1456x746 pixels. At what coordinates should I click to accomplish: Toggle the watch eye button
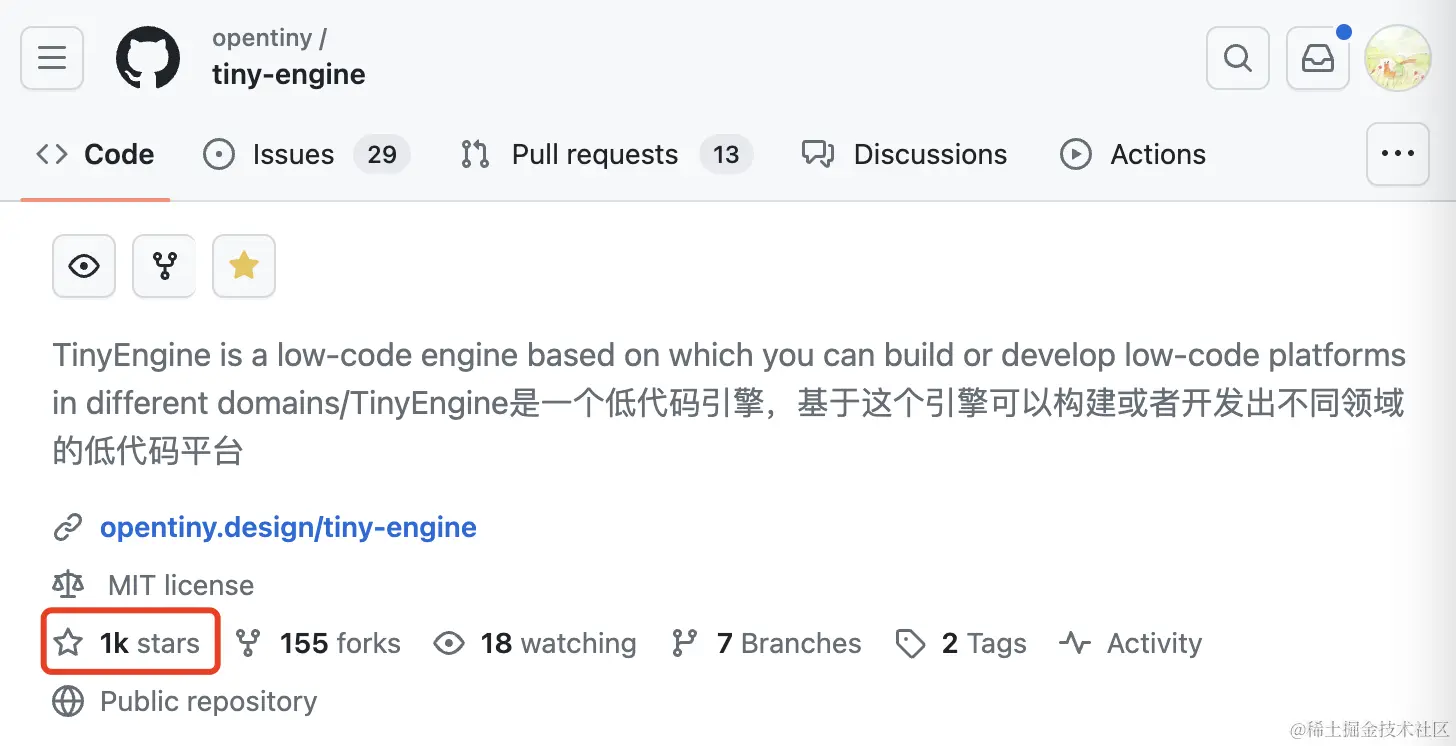tap(84, 266)
